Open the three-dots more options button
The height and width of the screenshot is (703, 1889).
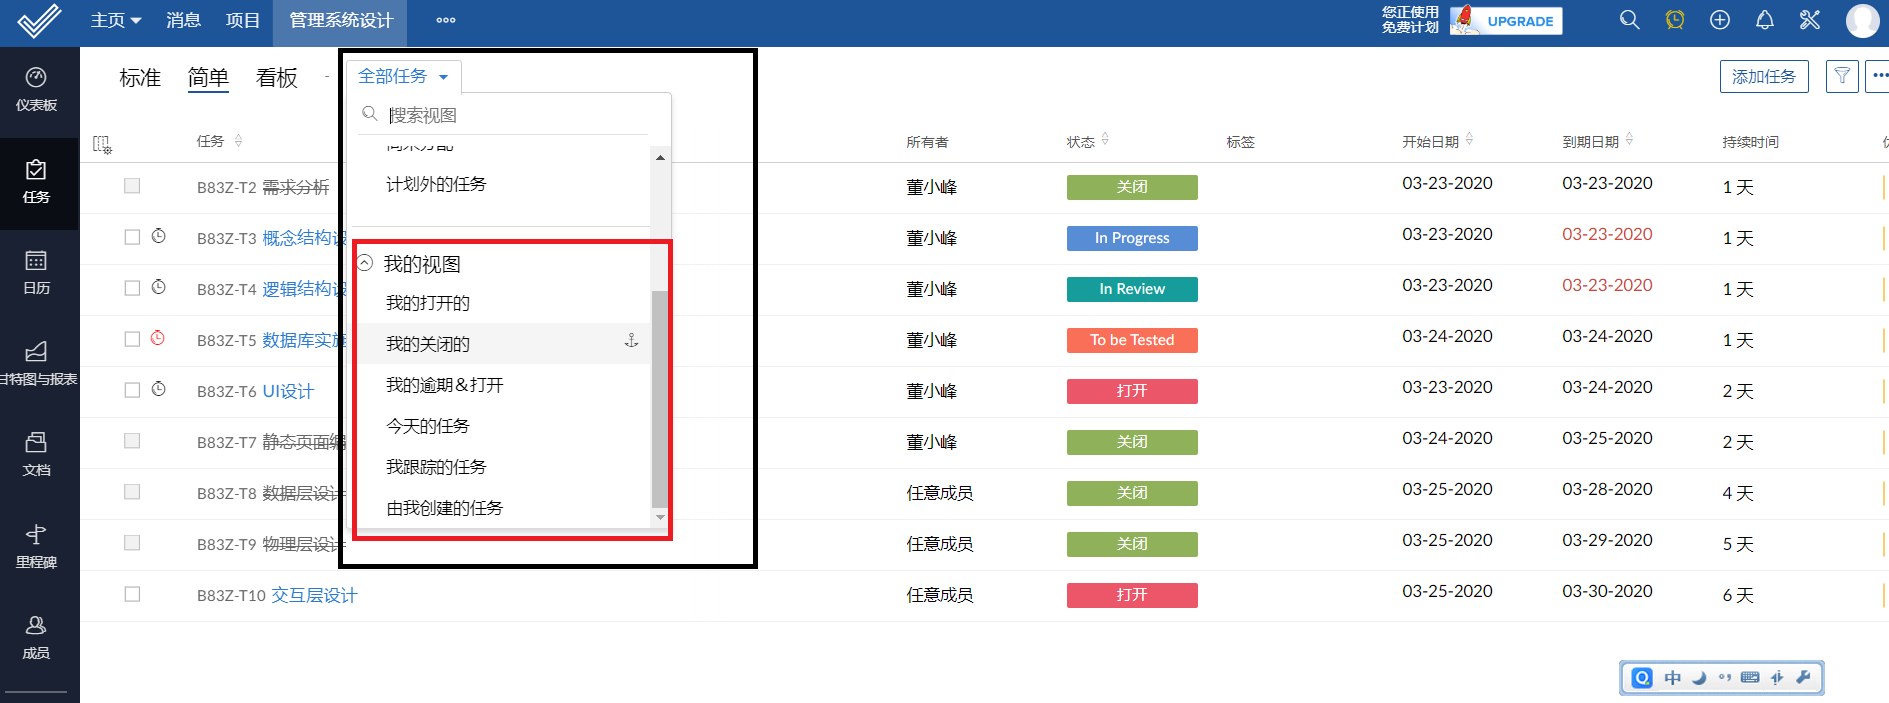pyautogui.click(x=1879, y=76)
